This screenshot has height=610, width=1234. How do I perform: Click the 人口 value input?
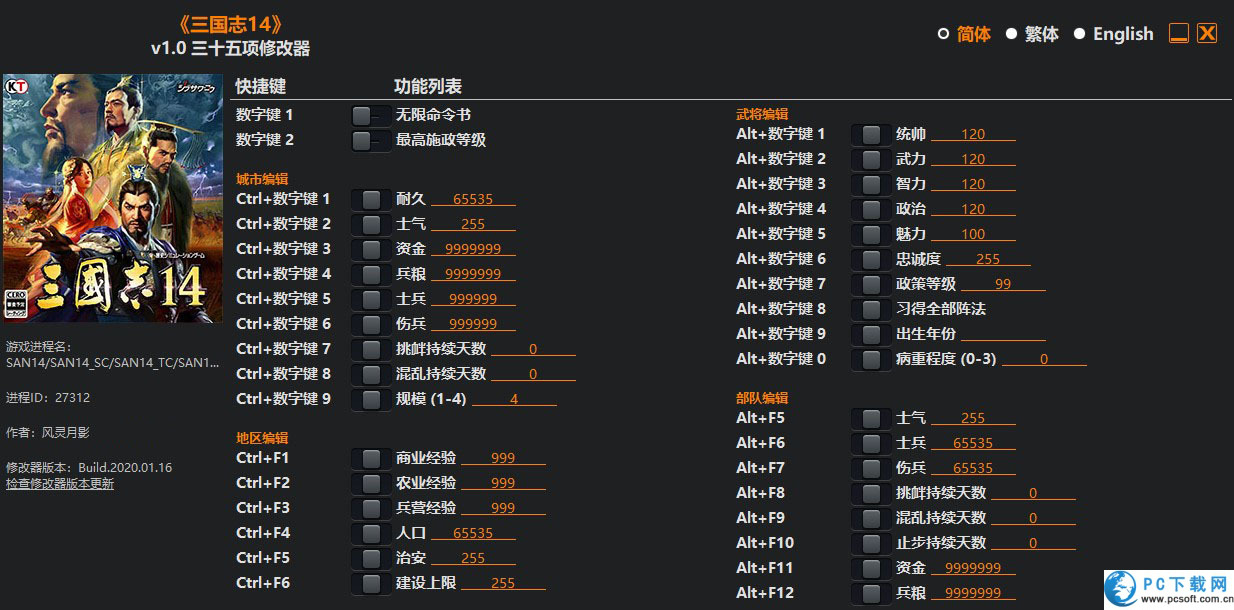tap(473, 533)
